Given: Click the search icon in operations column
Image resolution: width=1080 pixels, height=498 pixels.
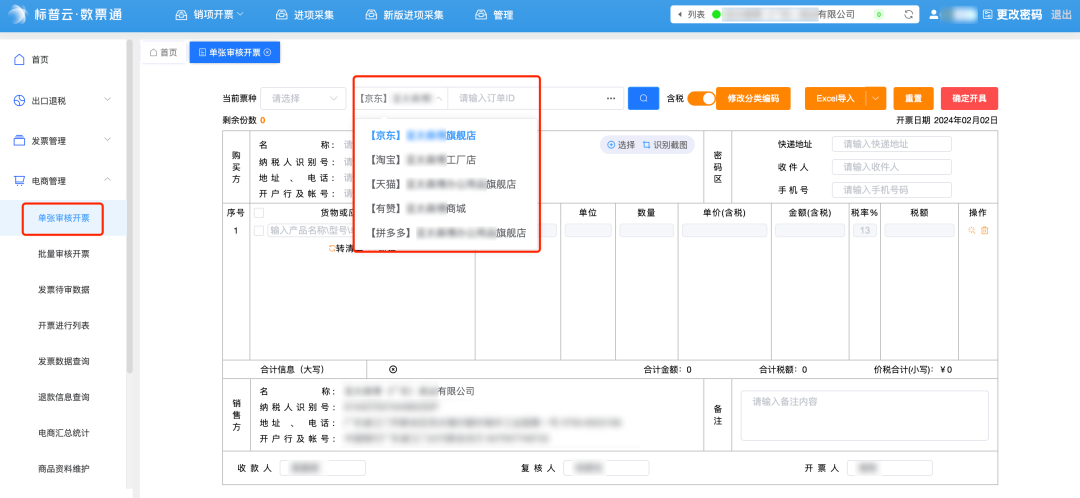Looking at the screenshot, I should (971, 231).
